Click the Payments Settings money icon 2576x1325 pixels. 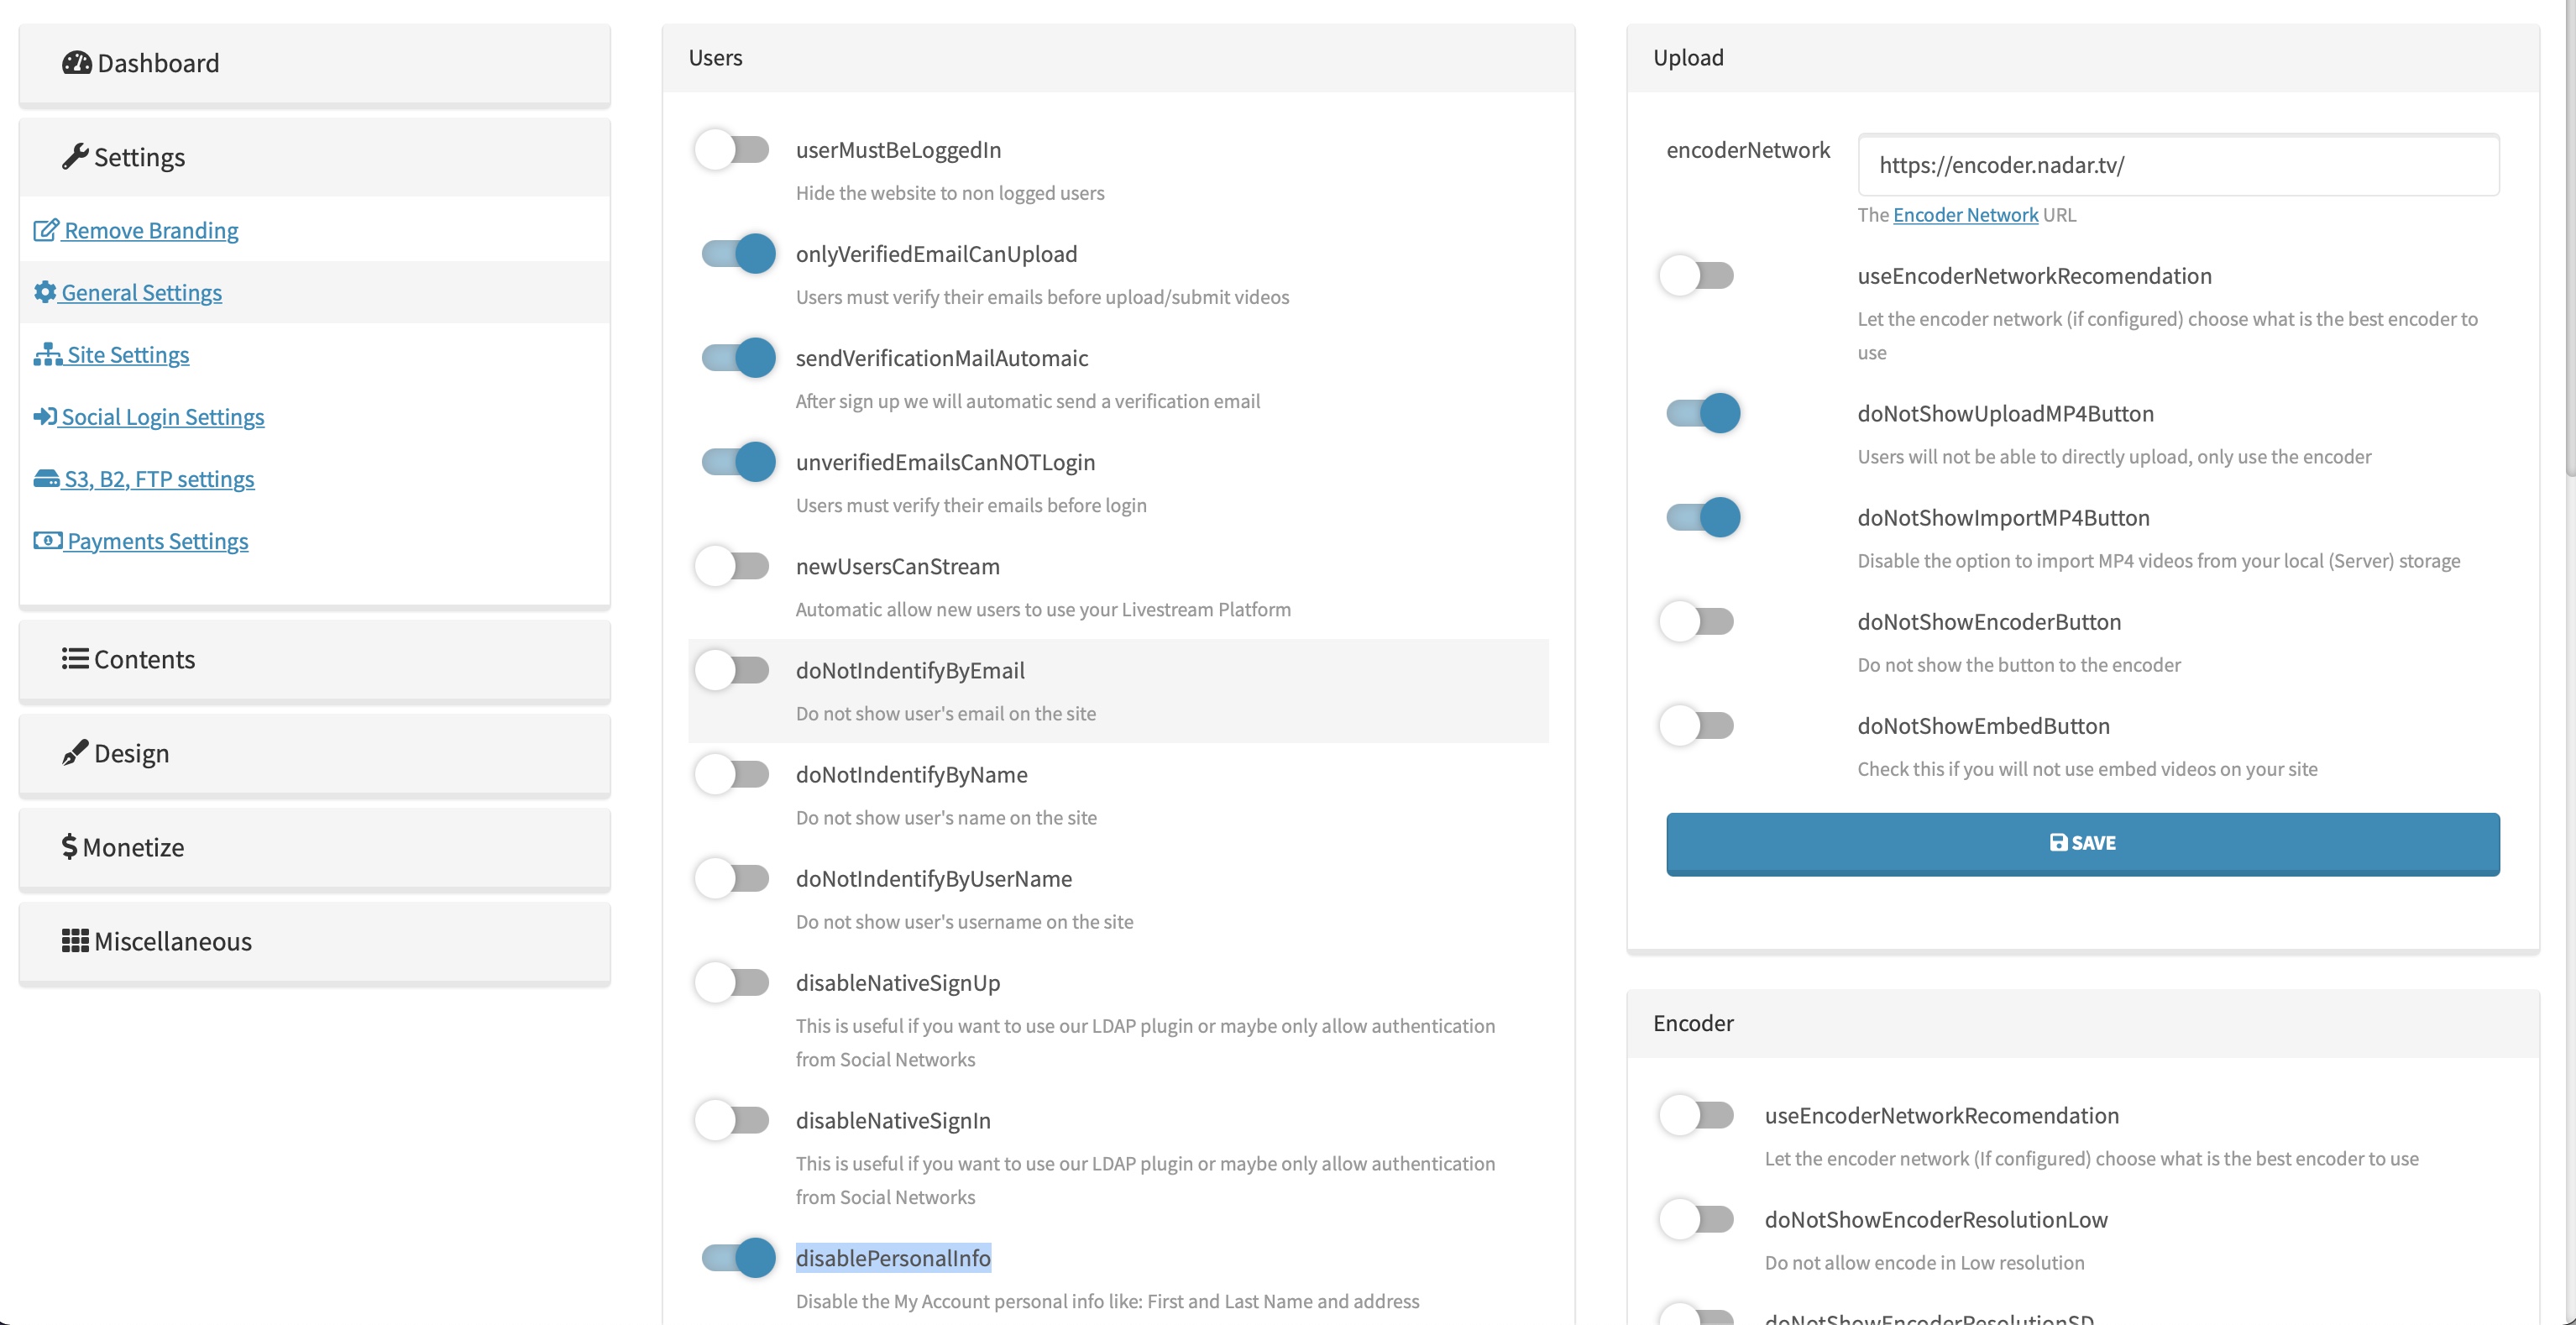click(47, 540)
